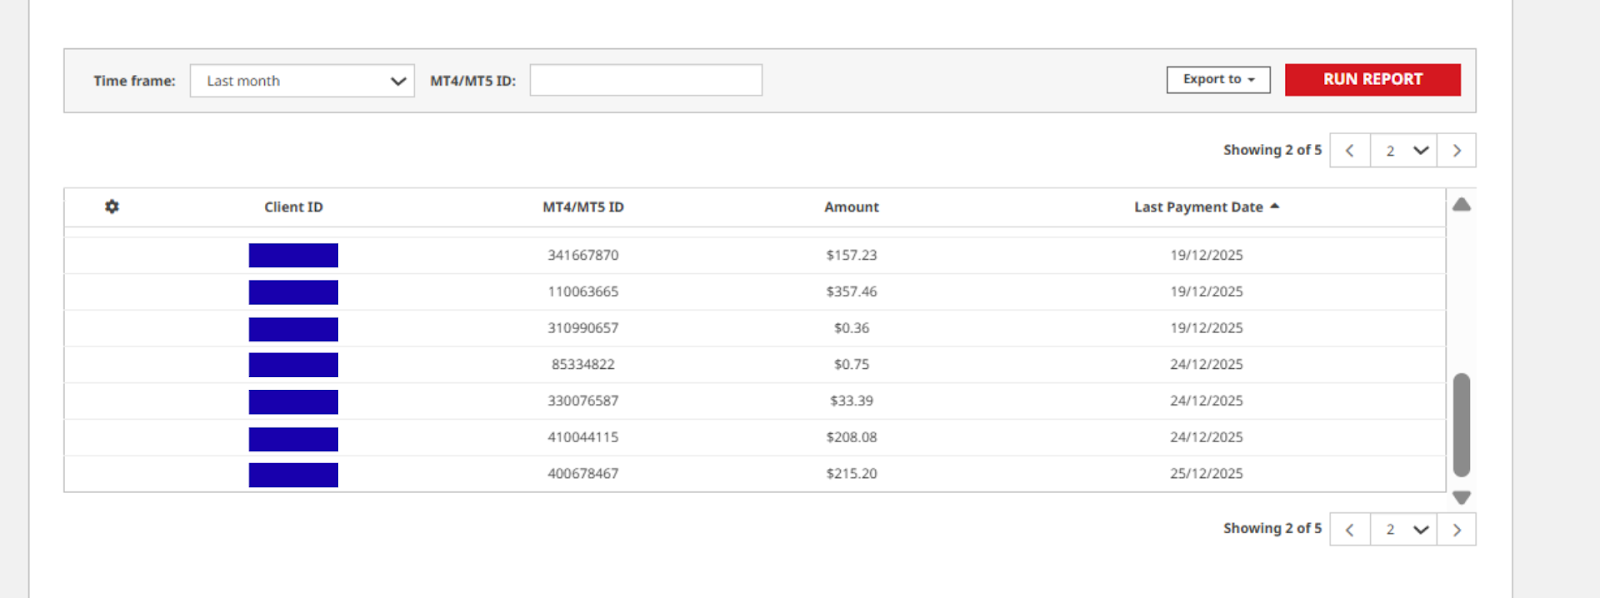1600x598 pixels.
Task: Select MT4/MT5 ID 410044115 cell
Action: pos(583,437)
